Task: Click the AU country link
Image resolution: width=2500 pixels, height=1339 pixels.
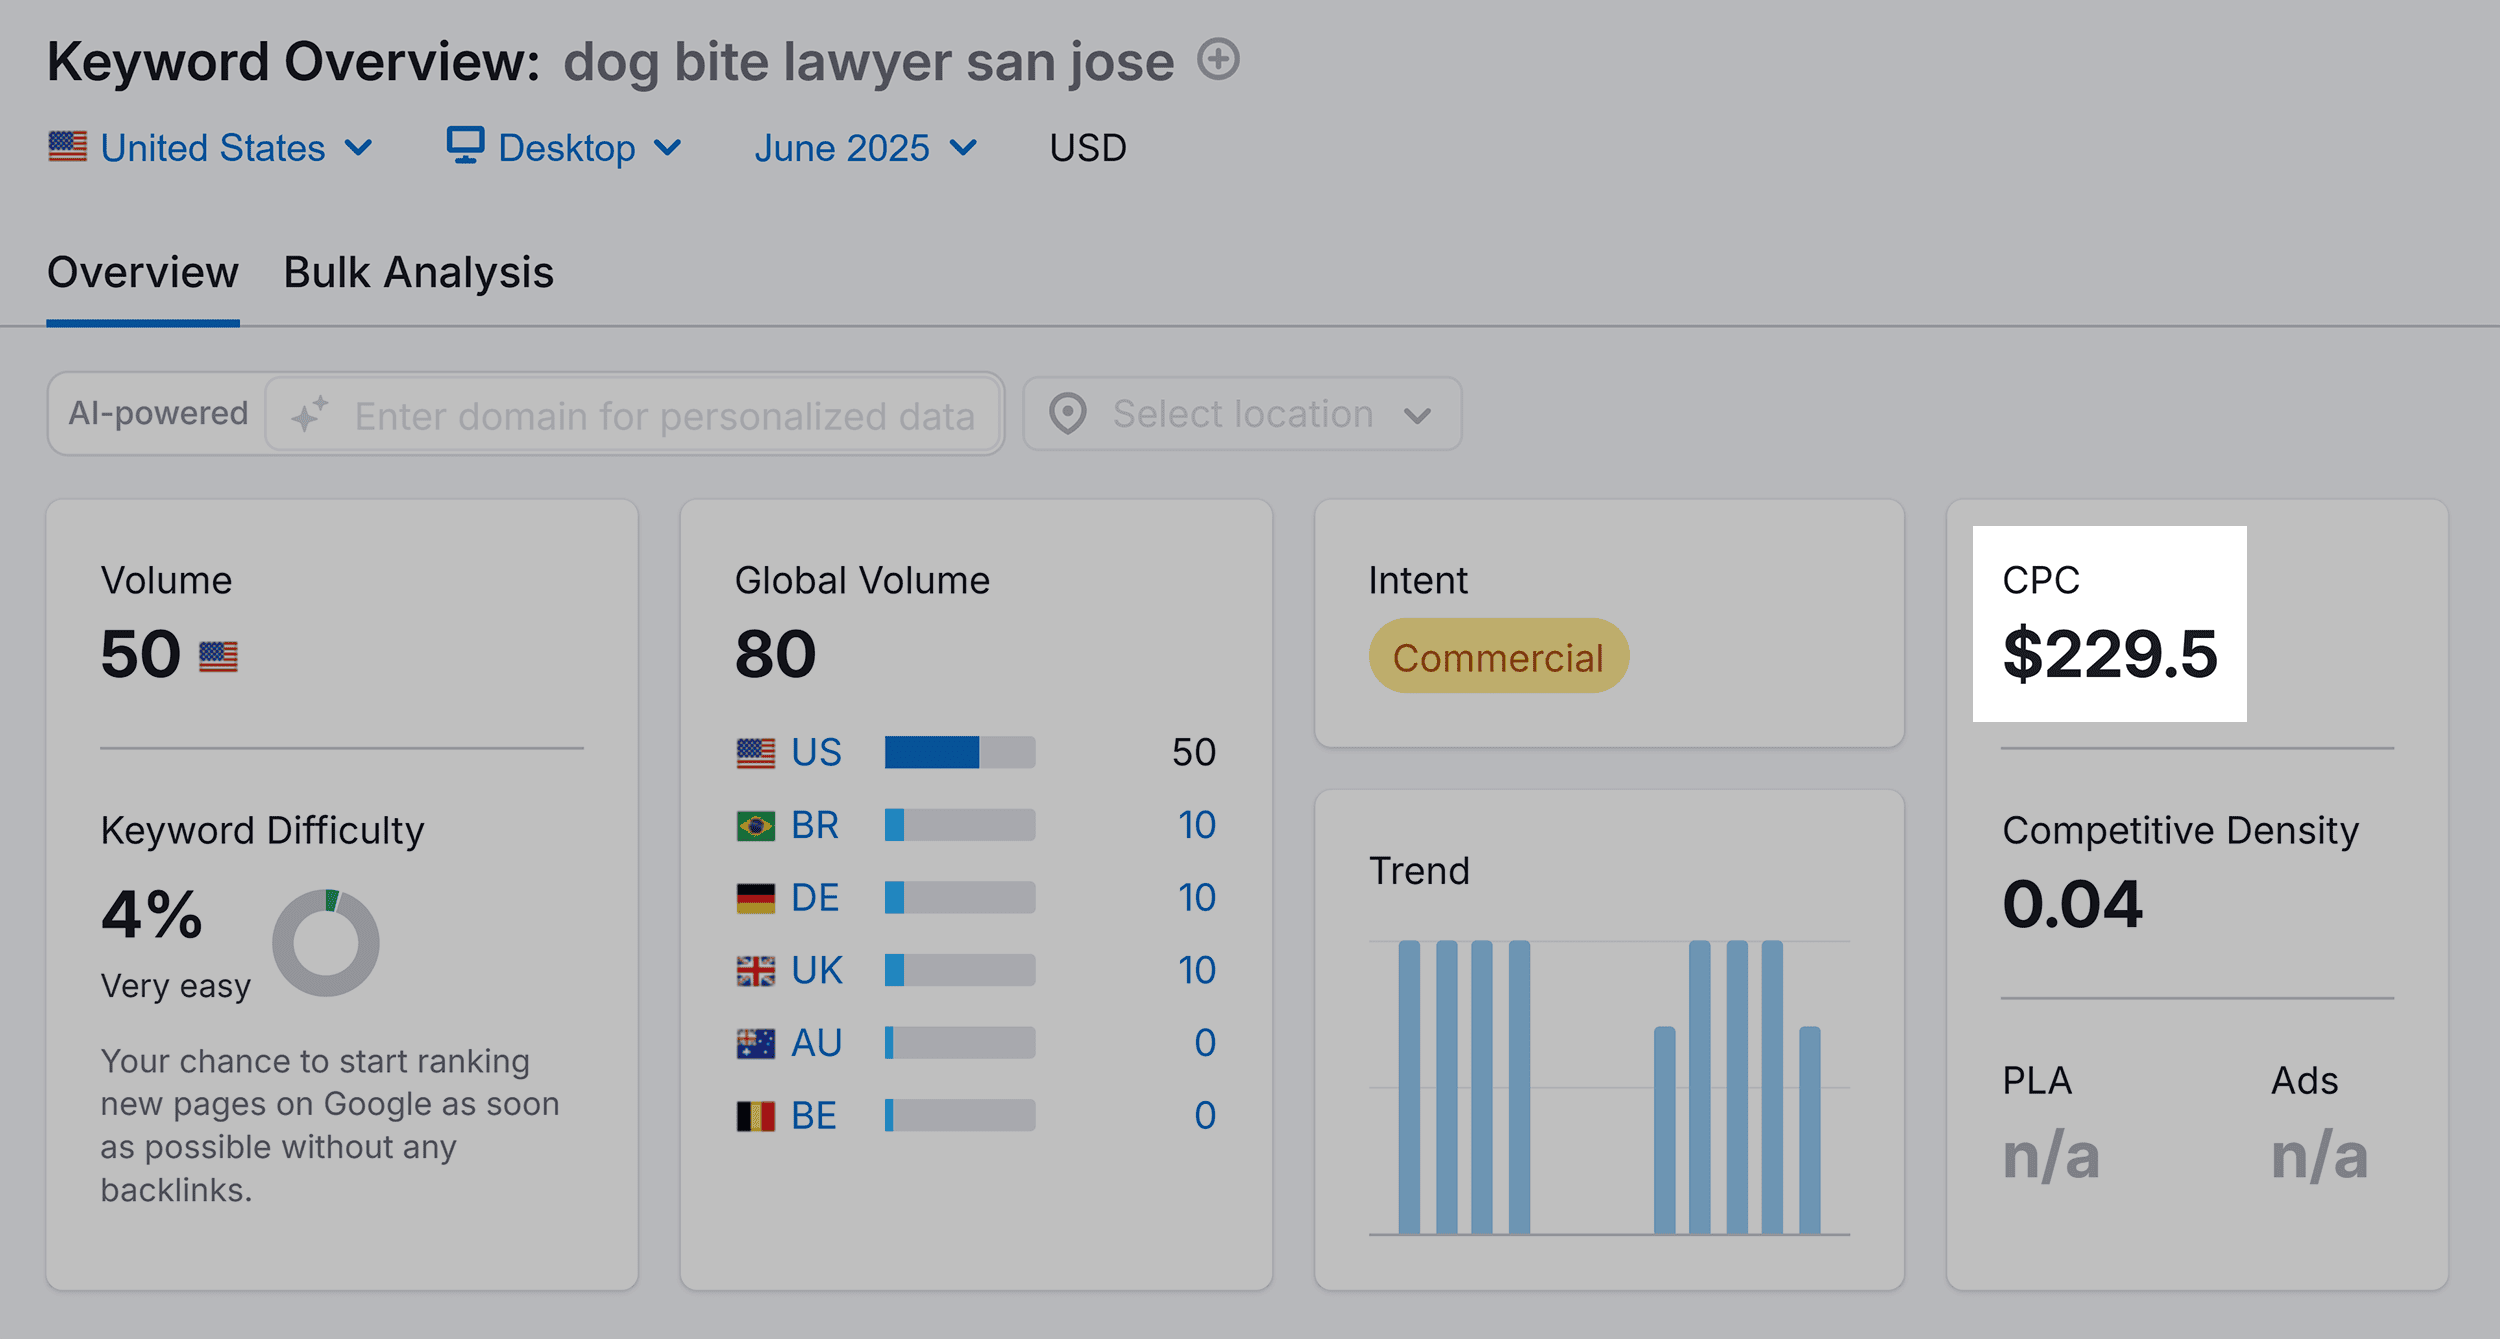Action: click(816, 1043)
